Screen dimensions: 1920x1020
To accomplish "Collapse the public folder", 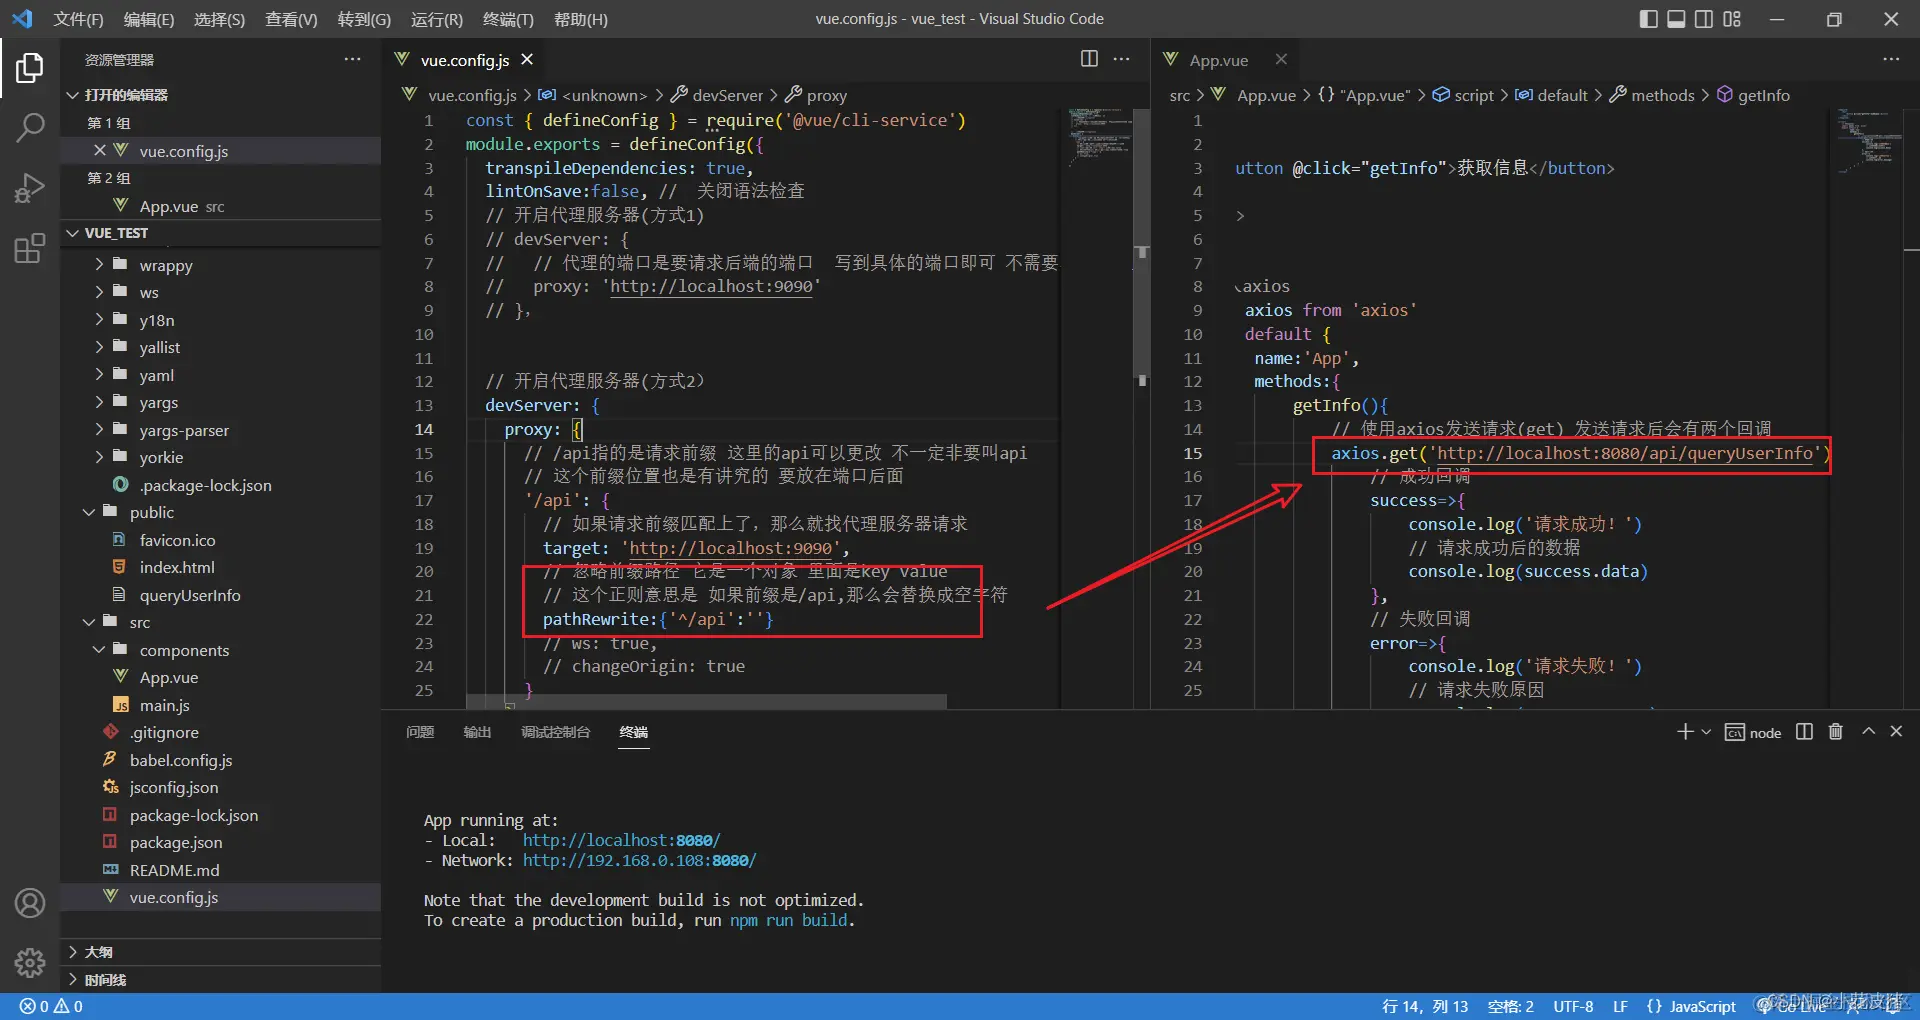I will [152, 512].
